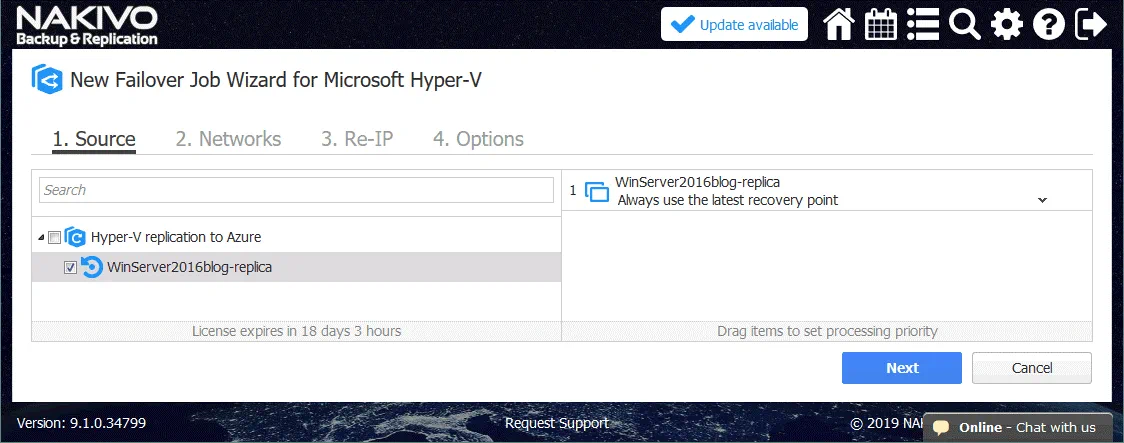1124x443 pixels.
Task: Click the Search input field
Action: coord(296,190)
